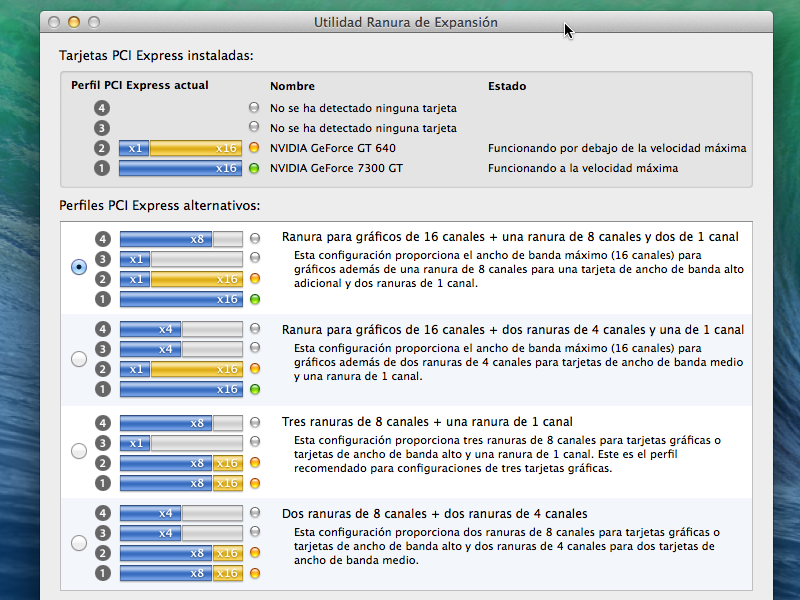The width and height of the screenshot is (800, 600).
Task: Click slot 2 orange light, dos ranuras de 4 canales y una de 1 canal profile
Action: 255,368
